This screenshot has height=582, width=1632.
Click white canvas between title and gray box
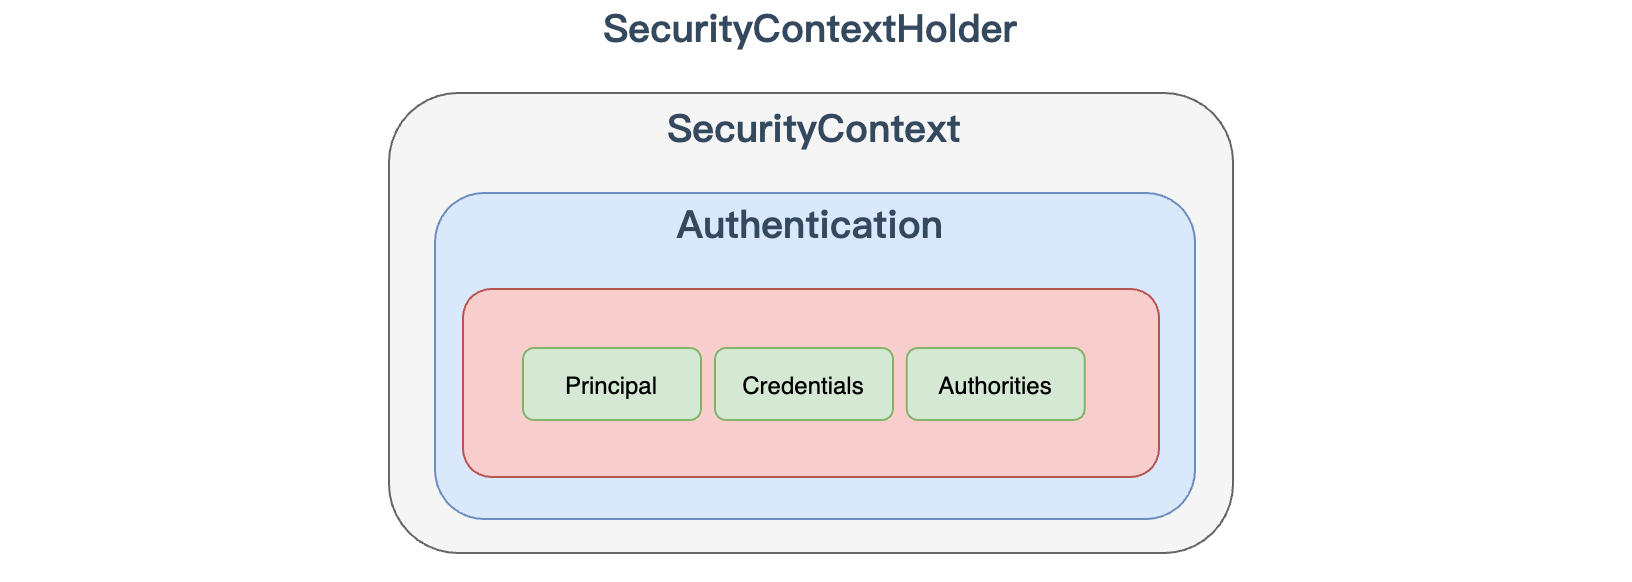pos(810,72)
